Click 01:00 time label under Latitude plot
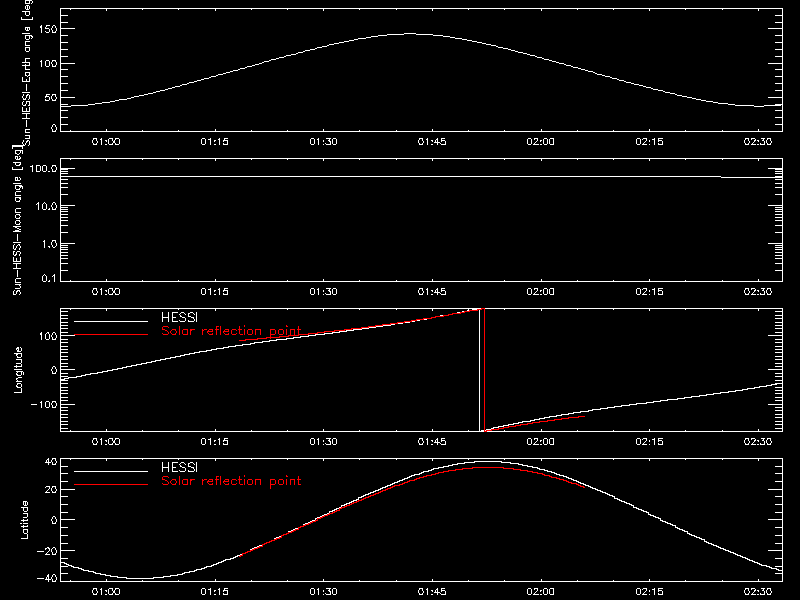Screen dimensions: 800x600 [106, 591]
